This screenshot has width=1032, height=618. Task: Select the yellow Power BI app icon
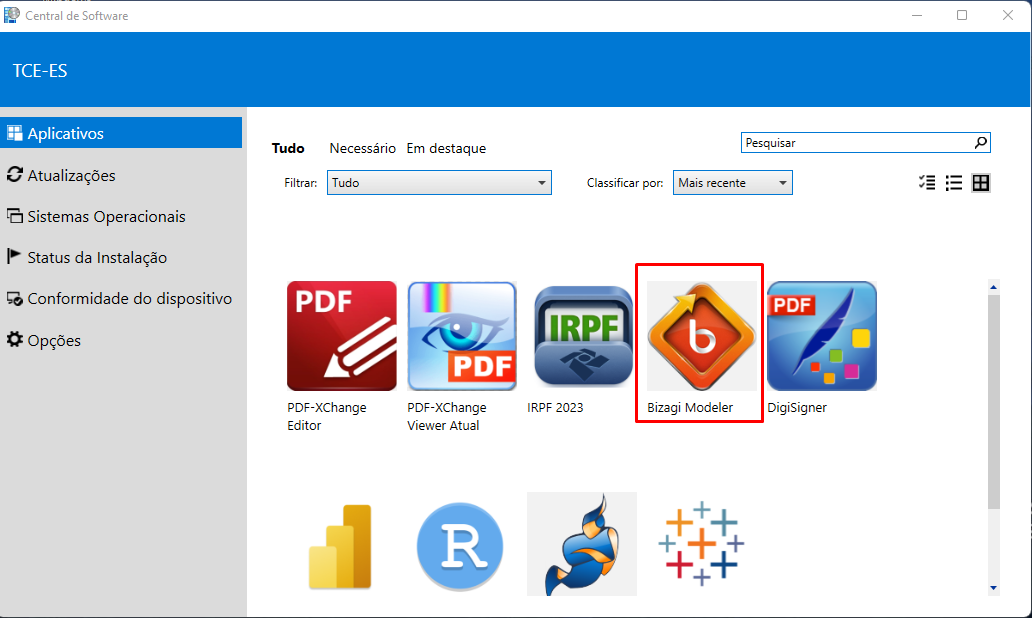(340, 546)
